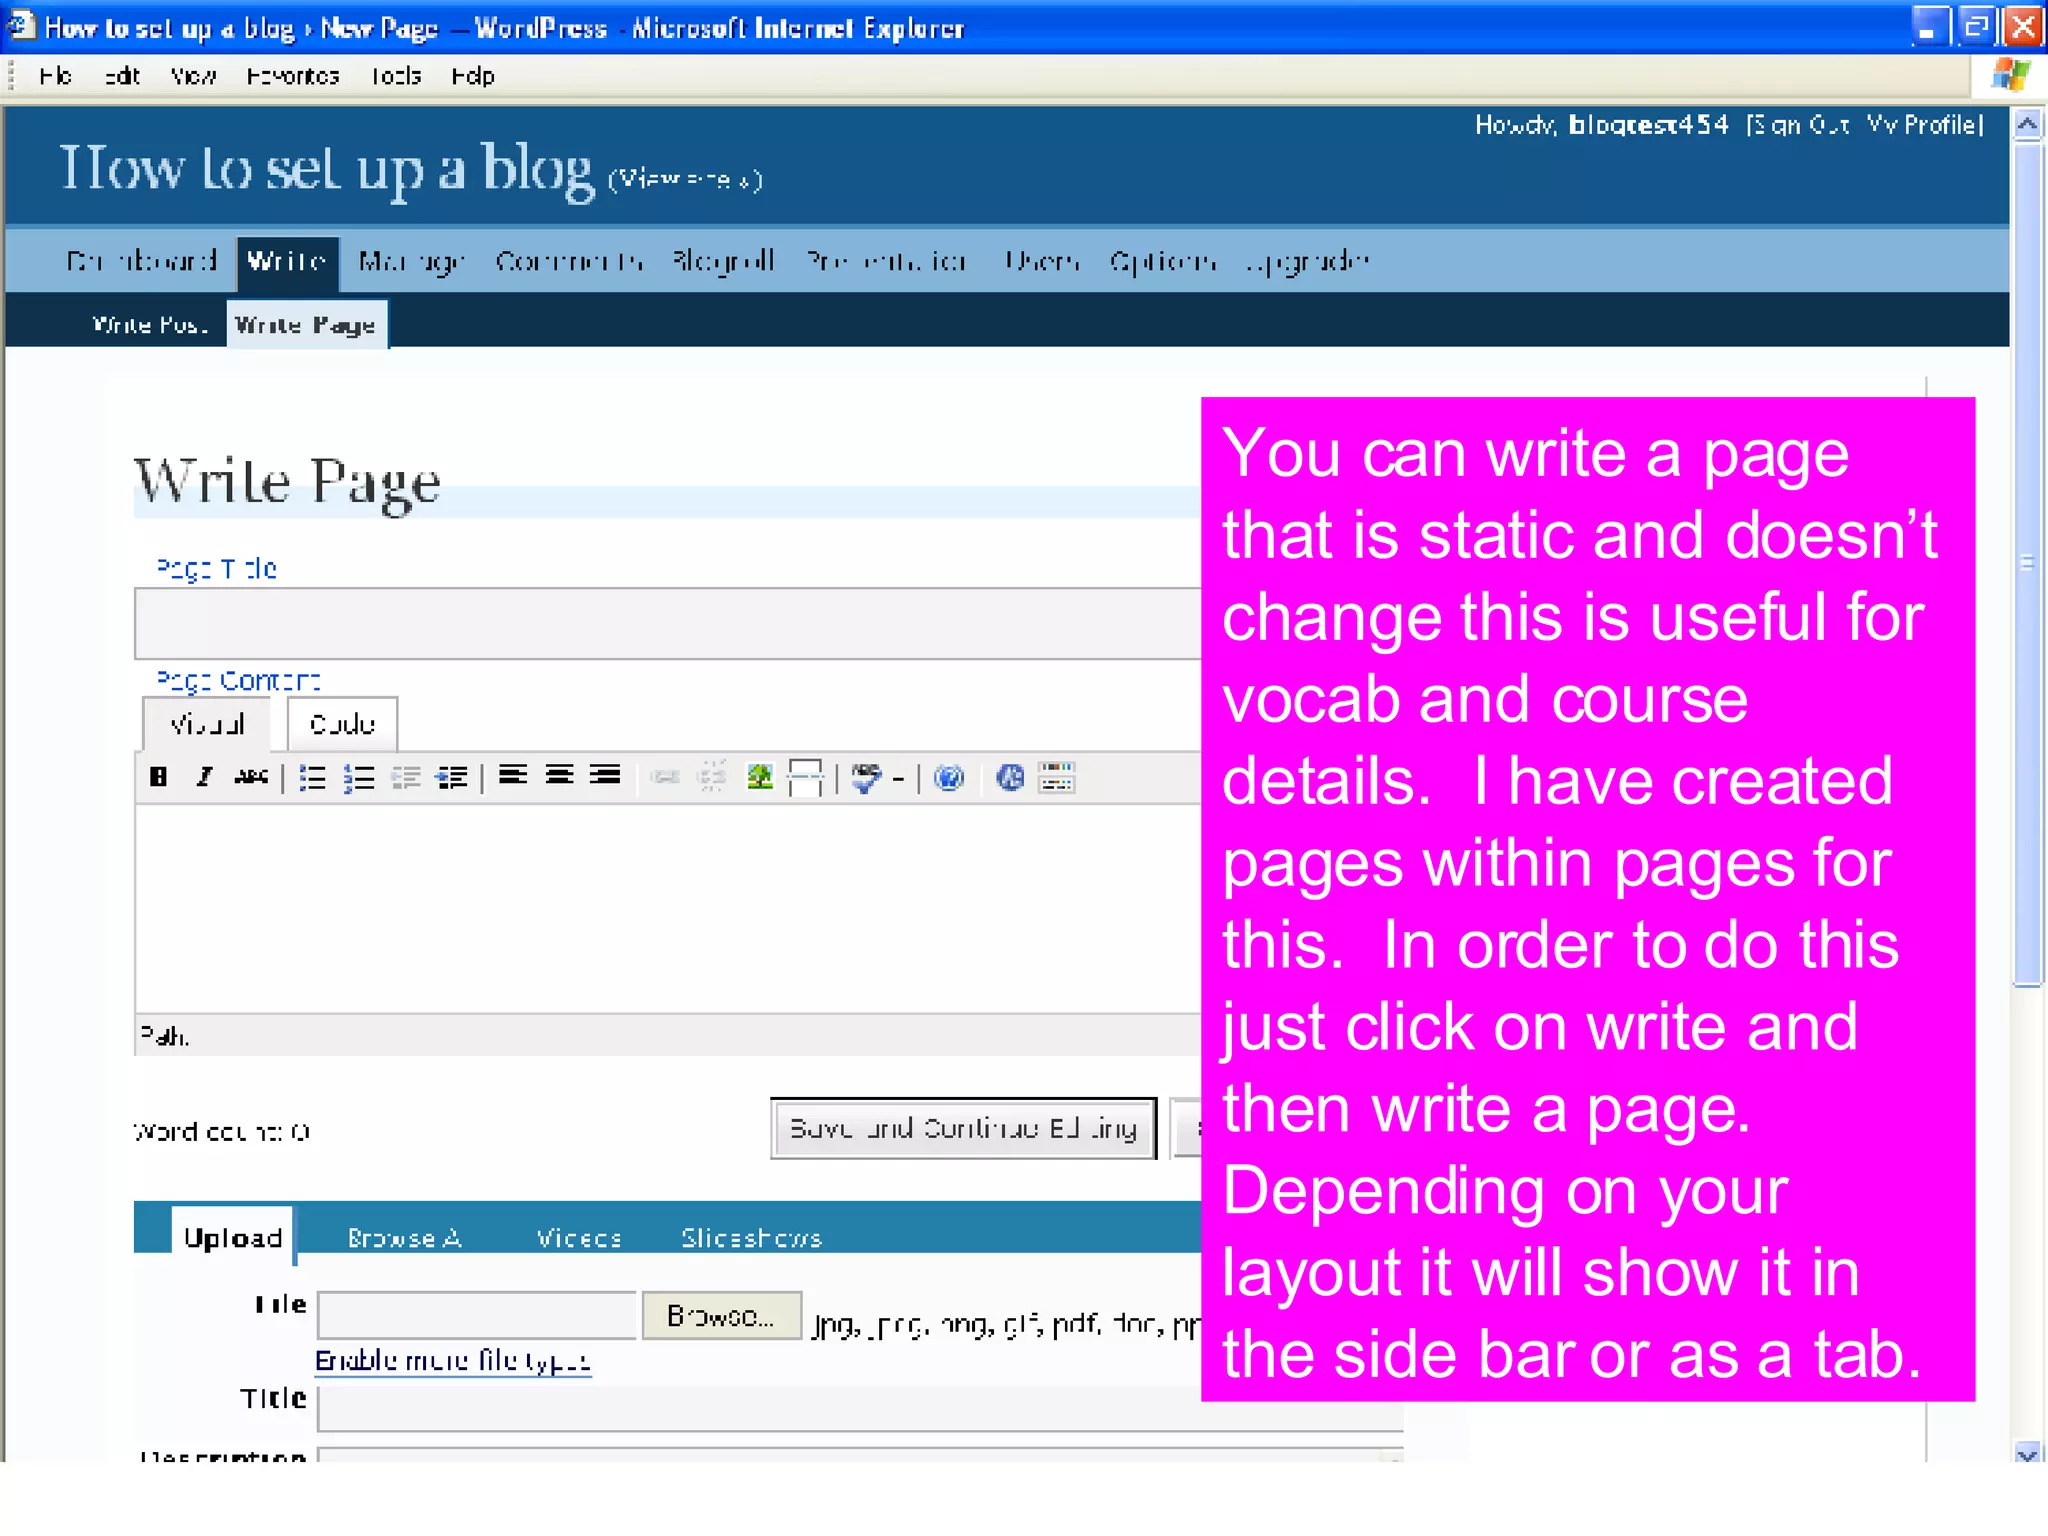Click into the page content editing area
This screenshot has height=1536, width=2048.
click(x=668, y=908)
